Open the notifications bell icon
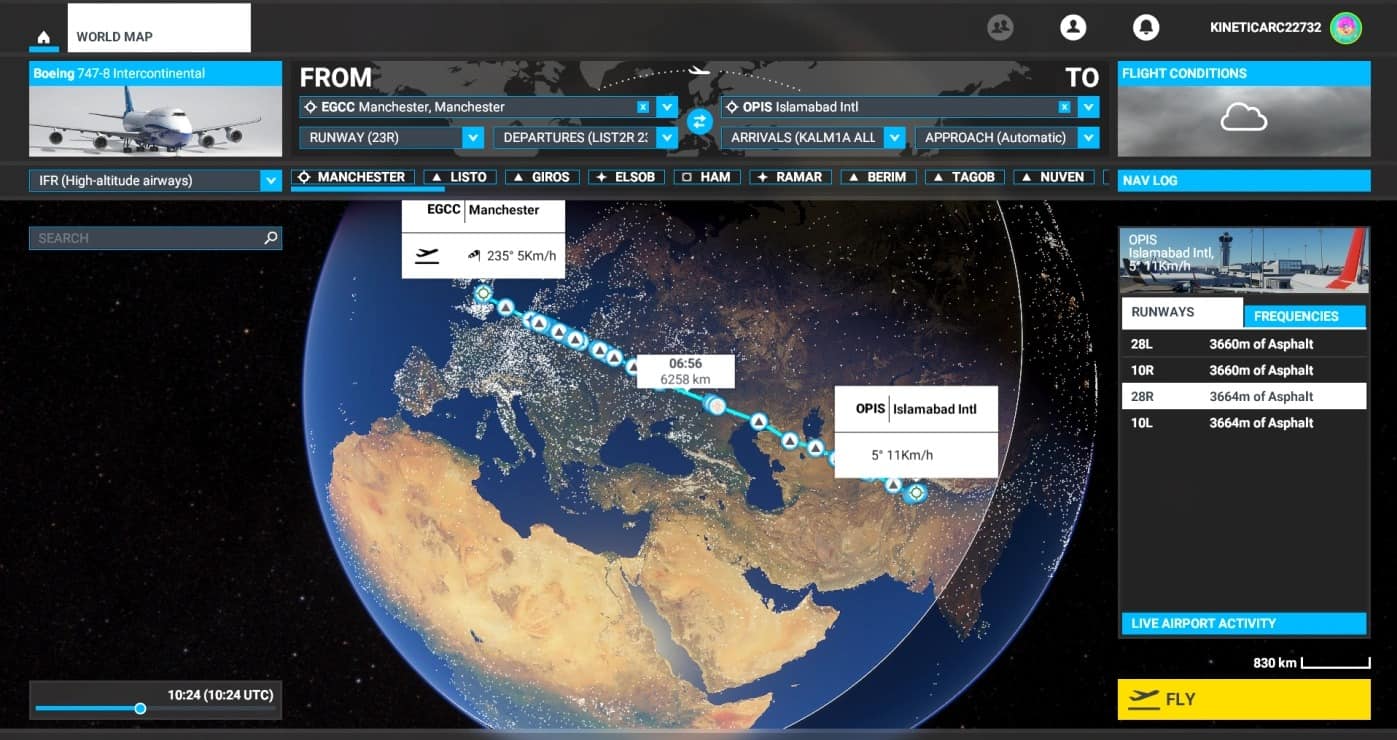1397x740 pixels. pyautogui.click(x=1146, y=28)
